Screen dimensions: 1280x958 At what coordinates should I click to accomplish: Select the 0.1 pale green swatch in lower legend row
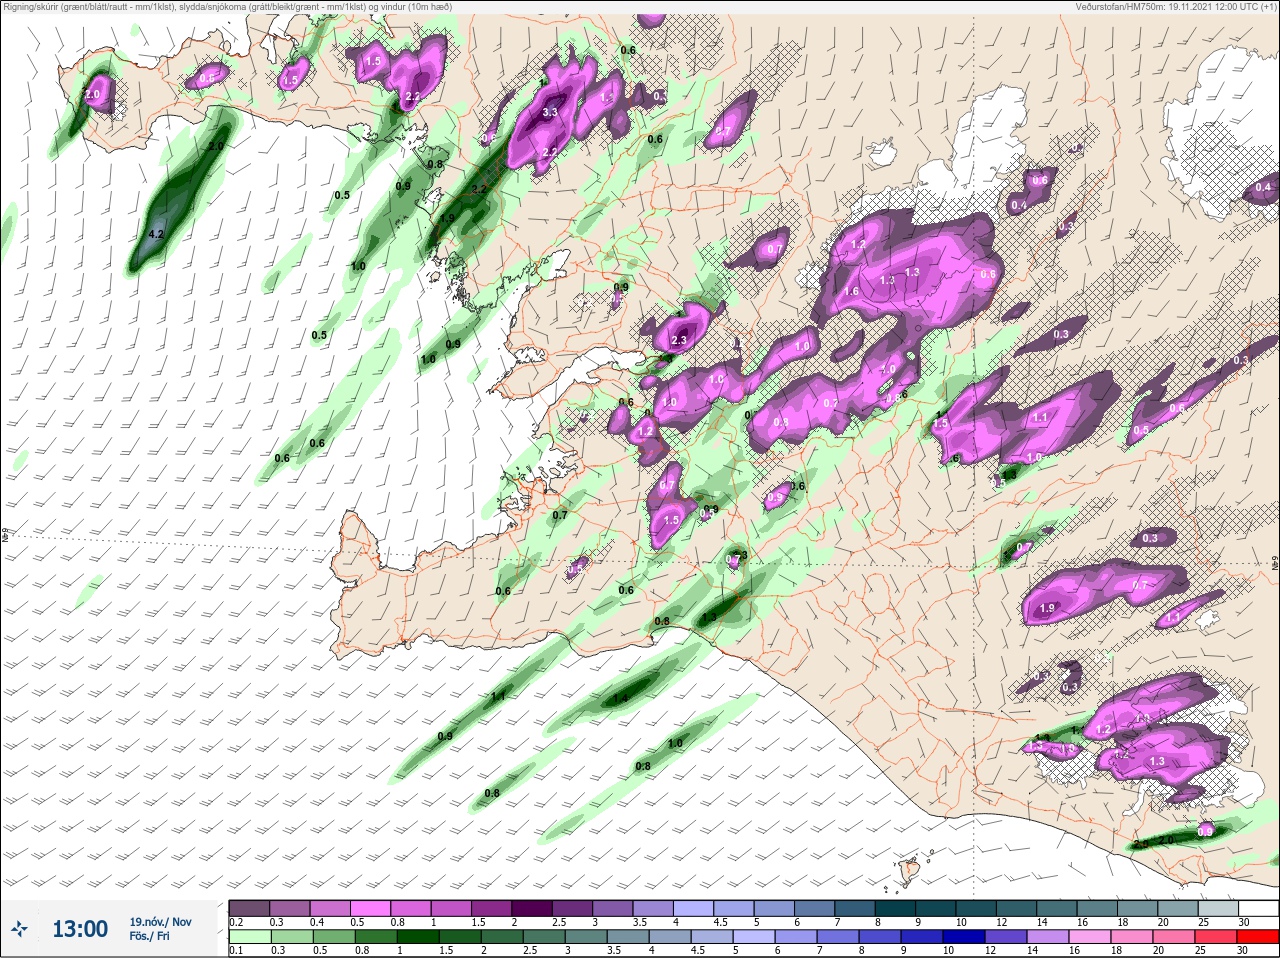(x=249, y=936)
